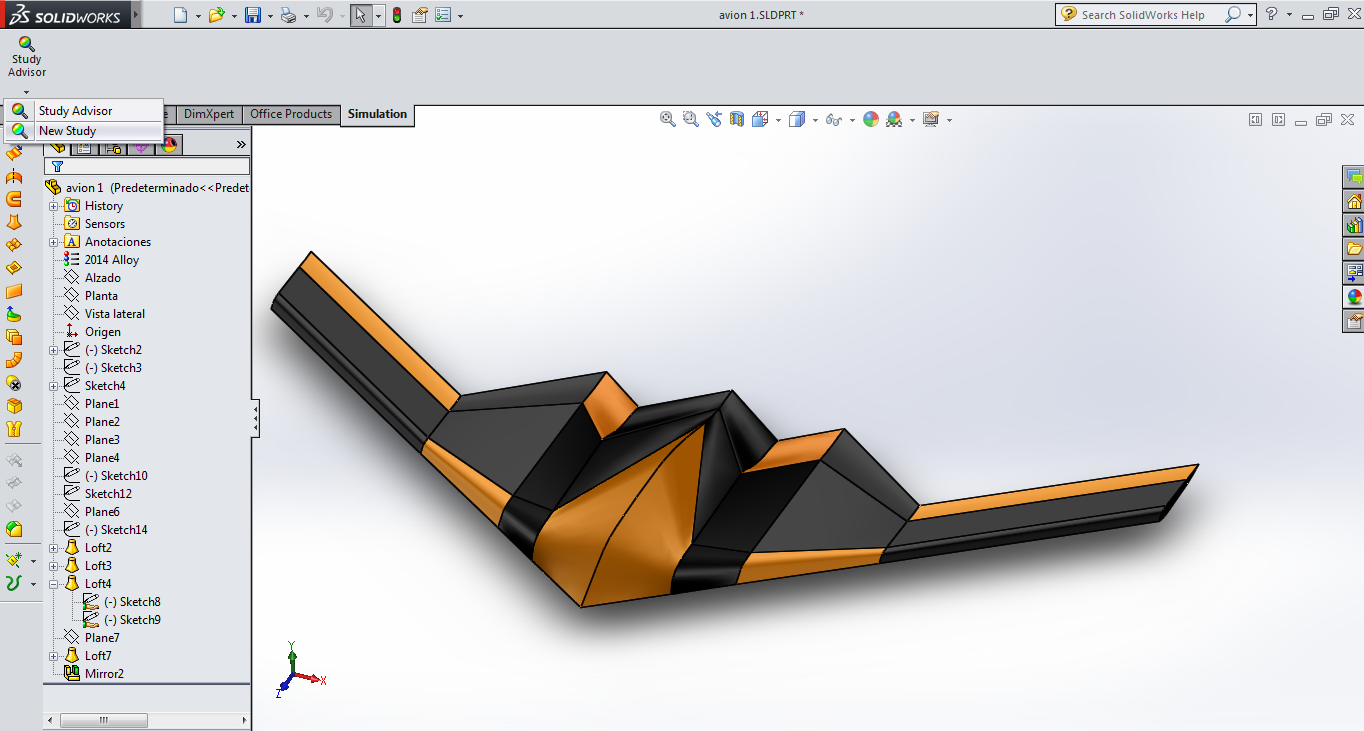The image size is (1364, 731).
Task: Toggle the Section View tool
Action: coord(737,119)
